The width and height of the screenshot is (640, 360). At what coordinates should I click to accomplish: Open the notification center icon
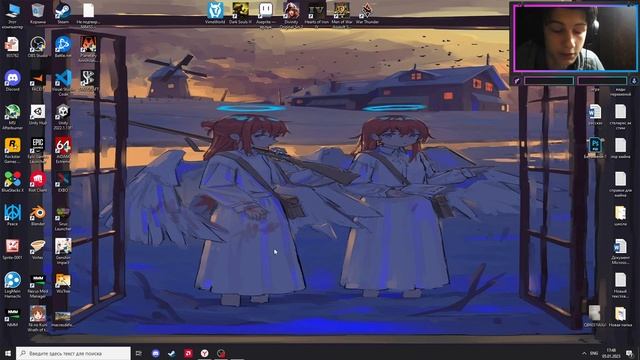point(630,353)
